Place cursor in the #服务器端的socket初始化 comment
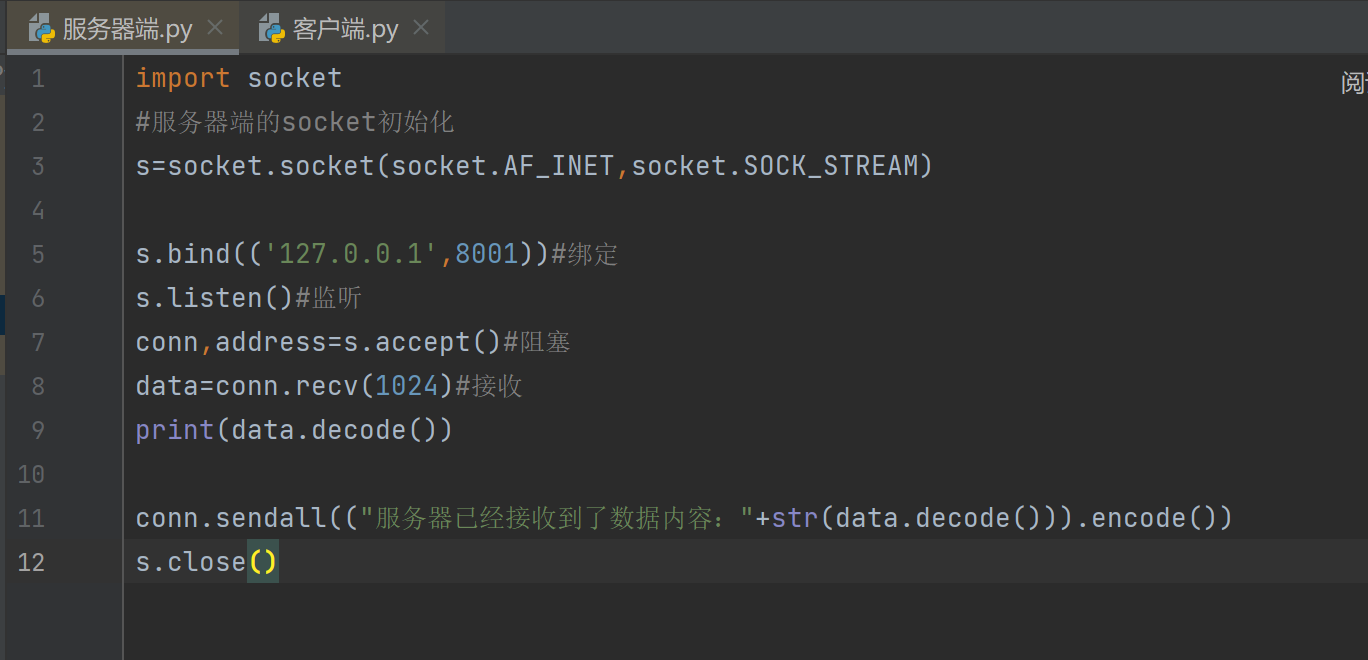 click(295, 122)
